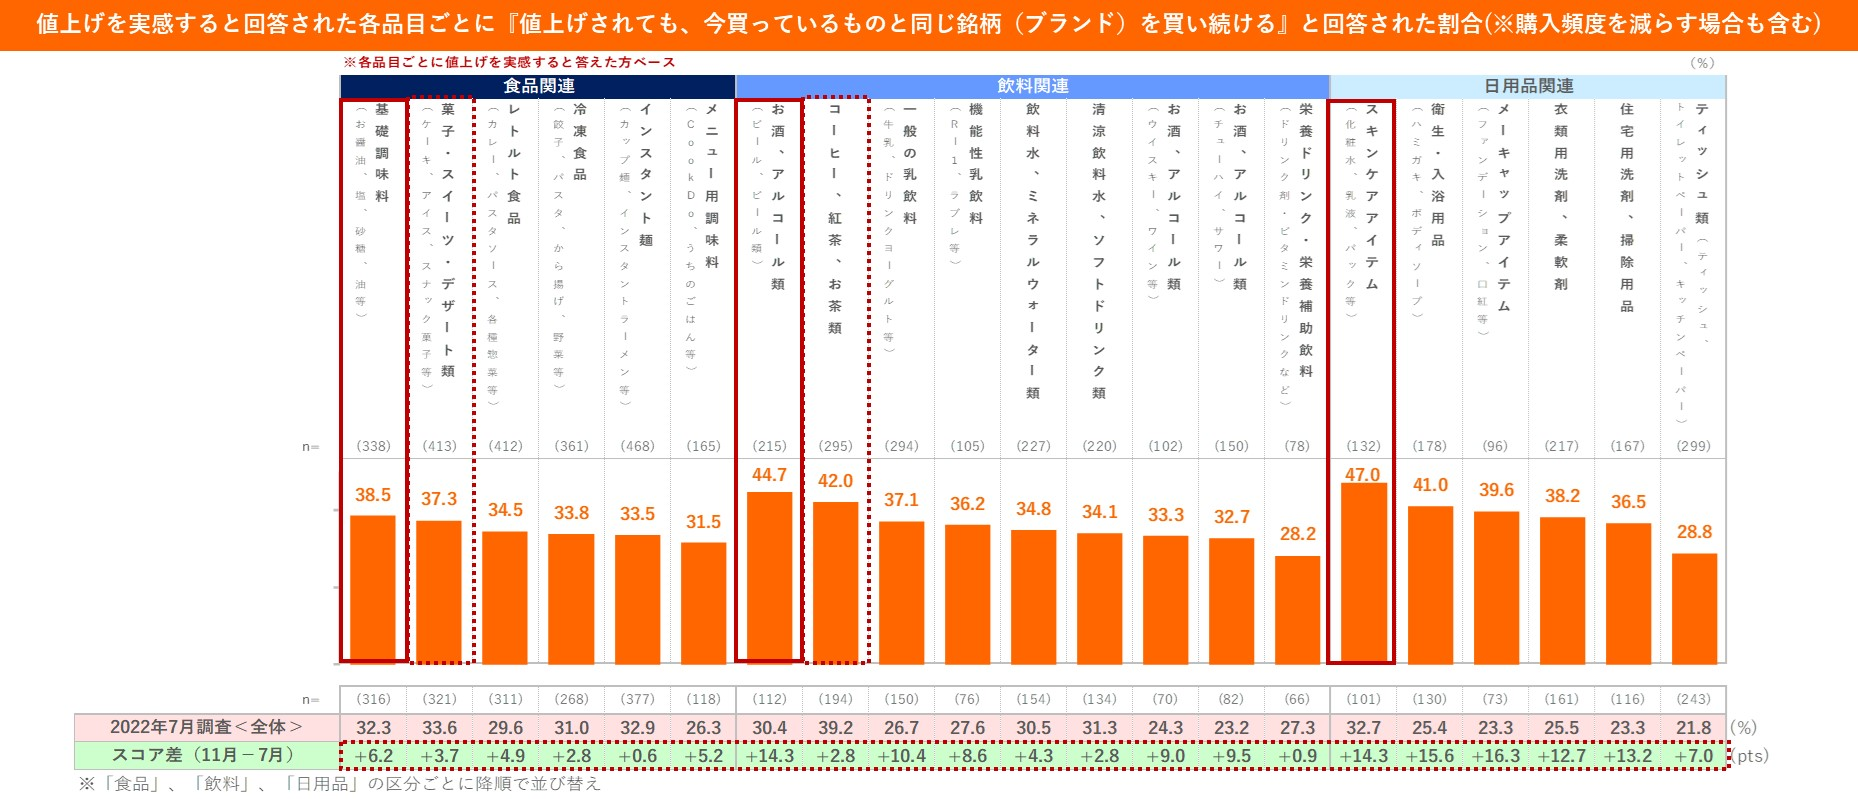
Task: Click the +15.6 score difference cell
Action: [x=1429, y=756]
